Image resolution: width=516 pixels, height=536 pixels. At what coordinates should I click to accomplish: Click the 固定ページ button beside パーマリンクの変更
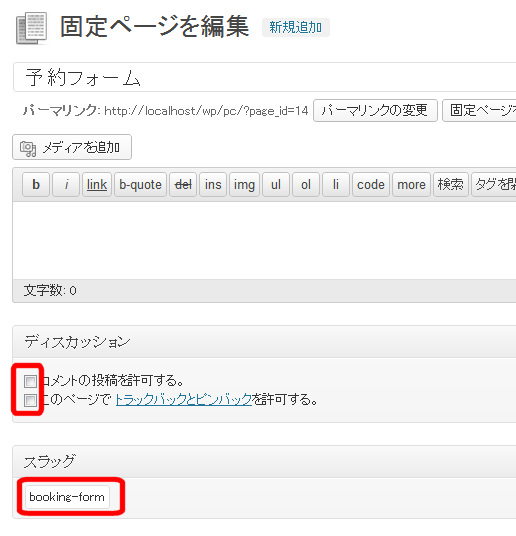point(480,110)
